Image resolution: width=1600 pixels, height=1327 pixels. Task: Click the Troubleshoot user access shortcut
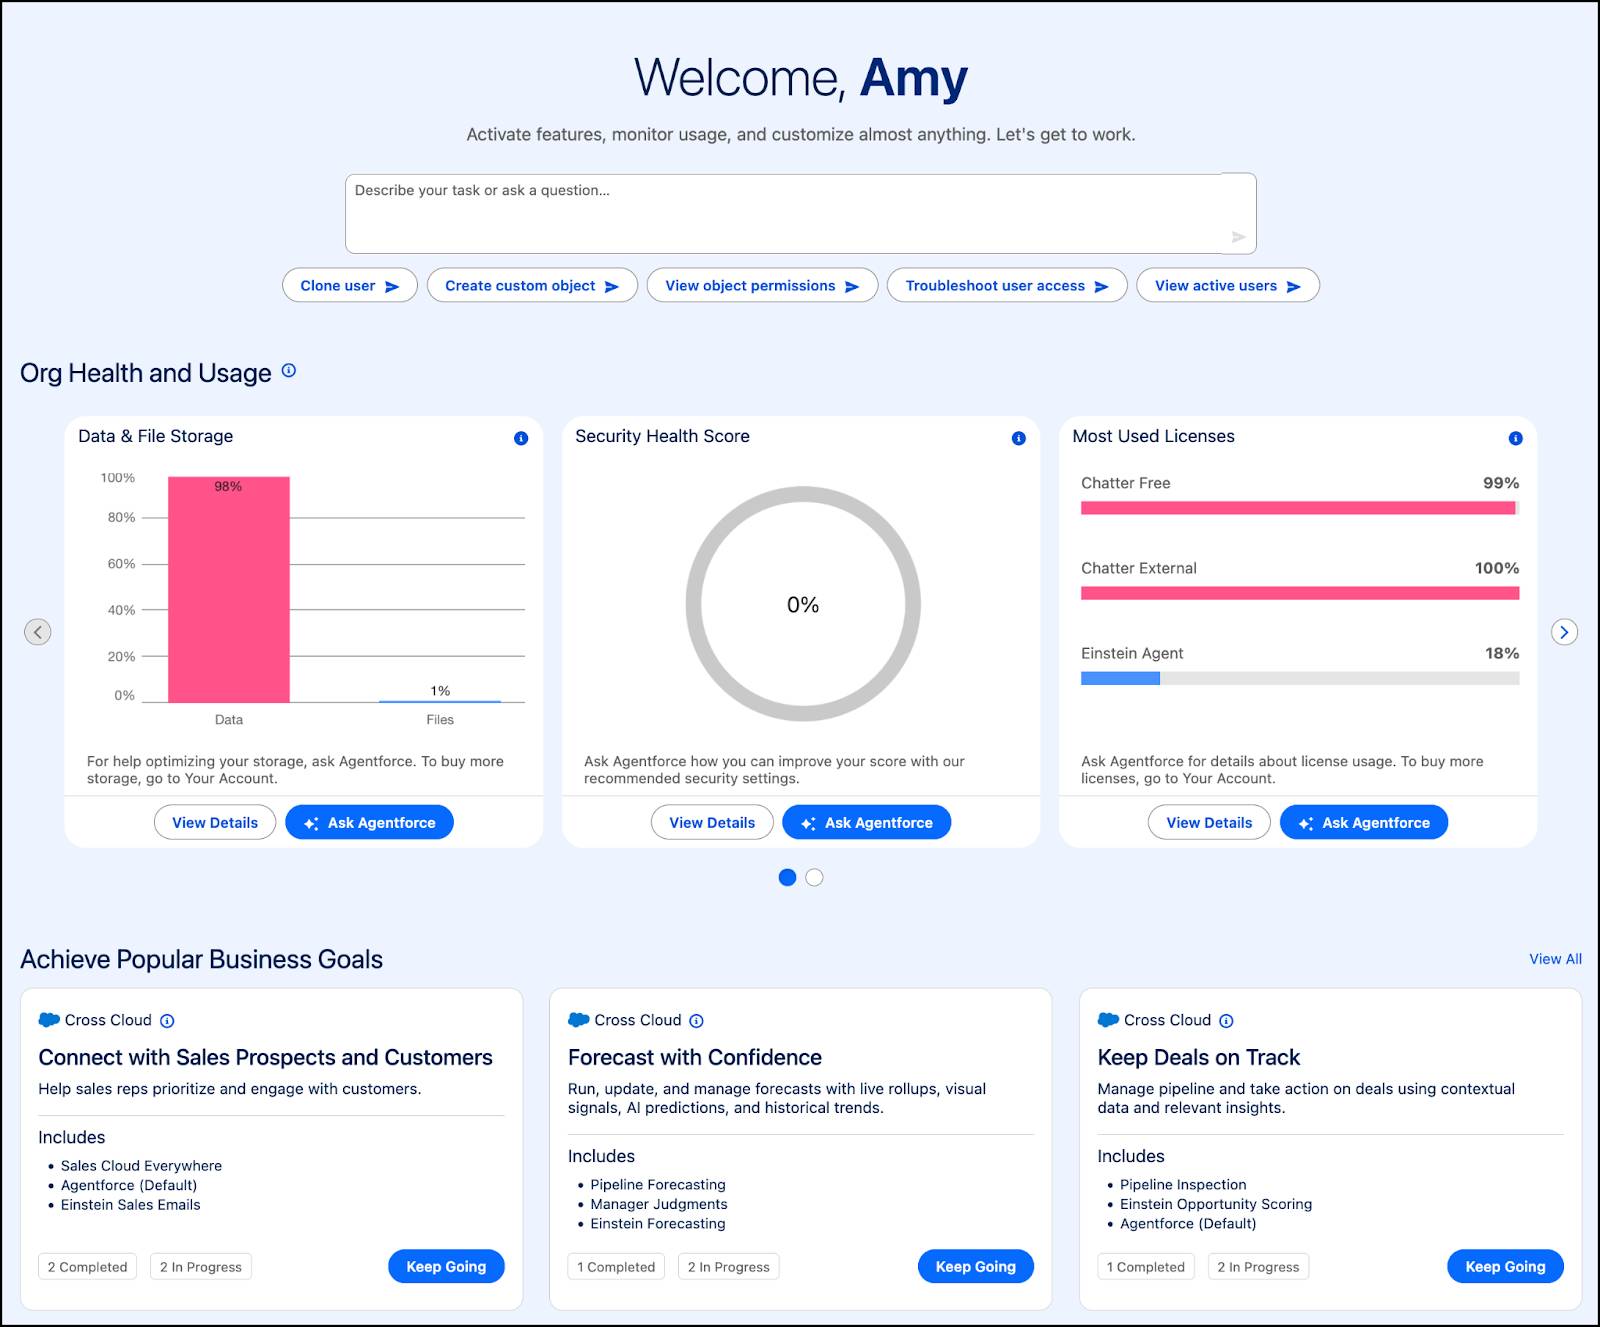point(1006,285)
